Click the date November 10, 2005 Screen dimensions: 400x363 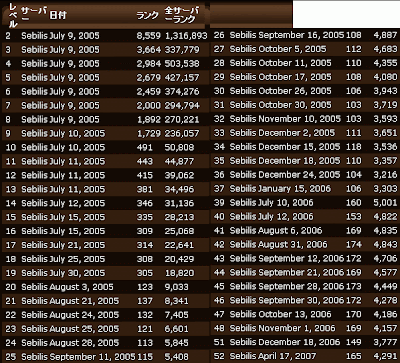[300, 119]
